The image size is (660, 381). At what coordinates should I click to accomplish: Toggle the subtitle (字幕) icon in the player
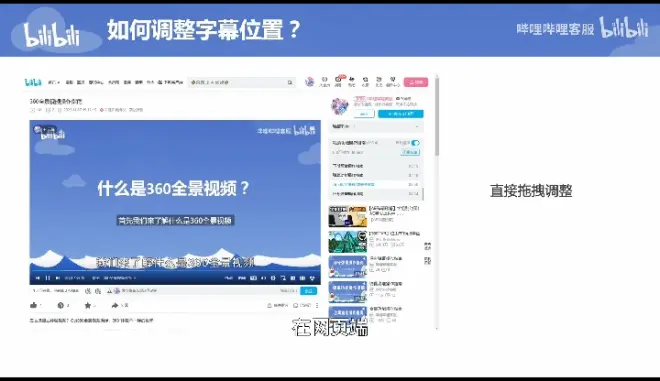pos(253,278)
